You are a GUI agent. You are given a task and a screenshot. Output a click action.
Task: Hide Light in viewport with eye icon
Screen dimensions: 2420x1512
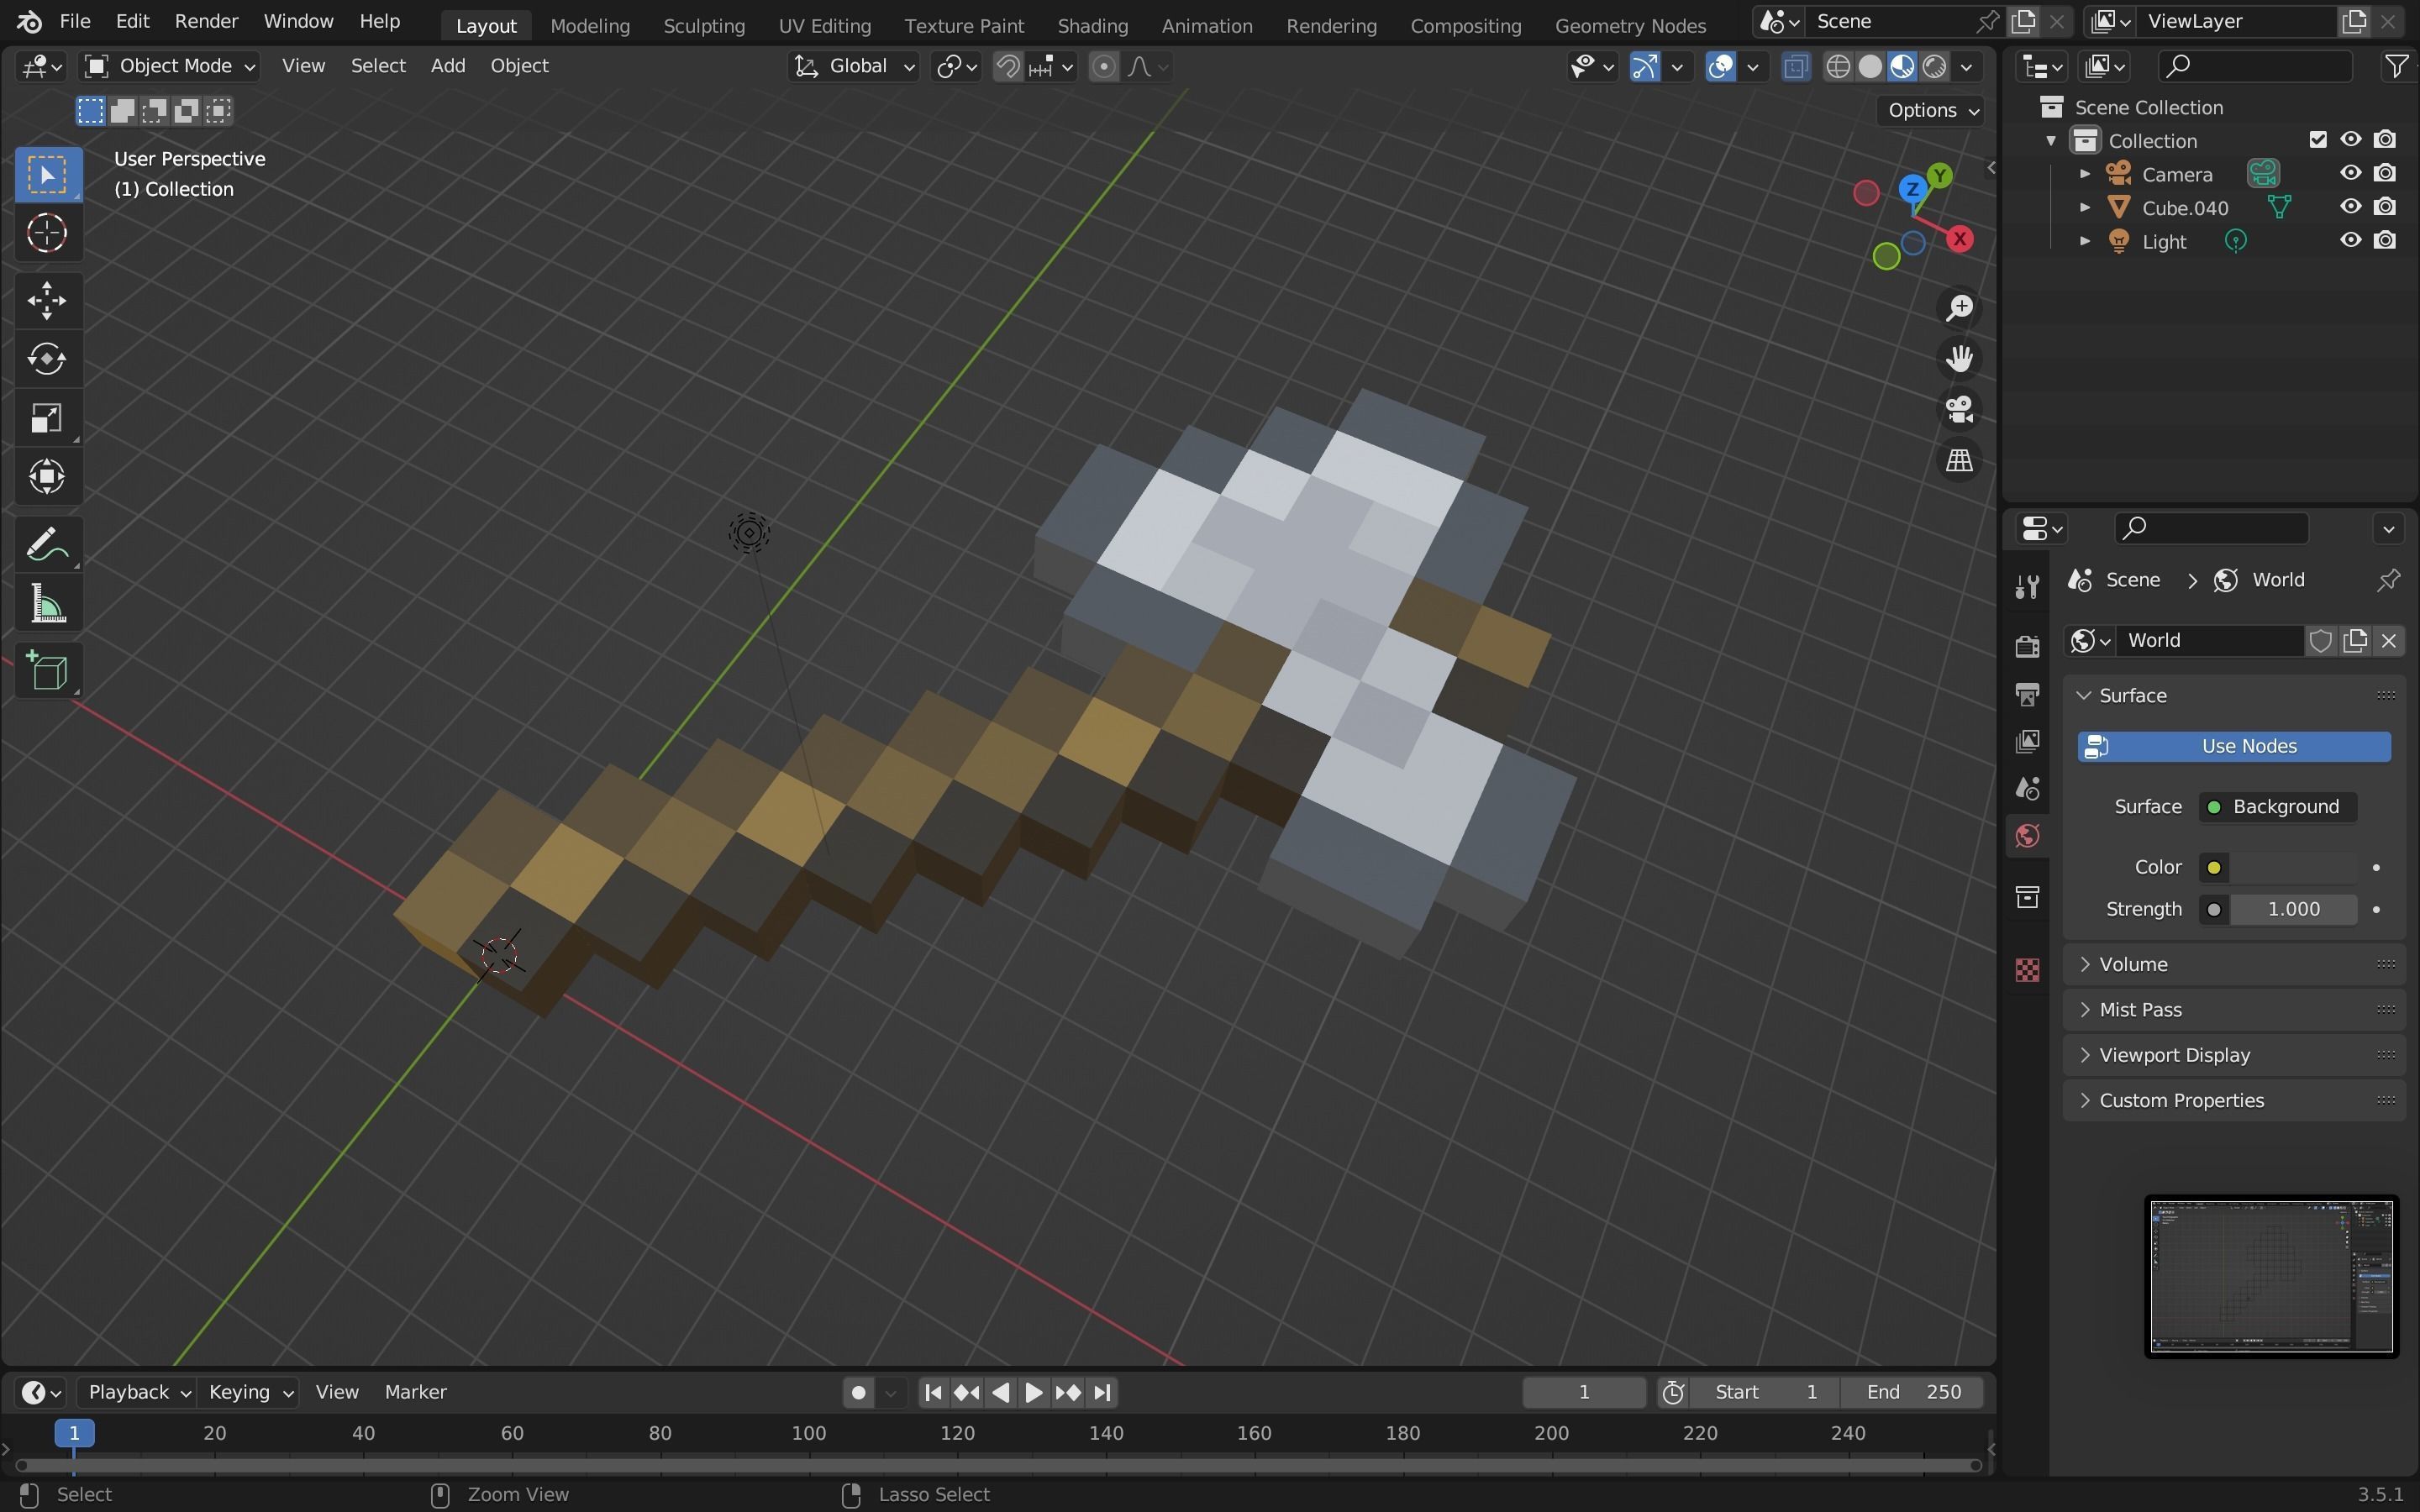[2350, 240]
